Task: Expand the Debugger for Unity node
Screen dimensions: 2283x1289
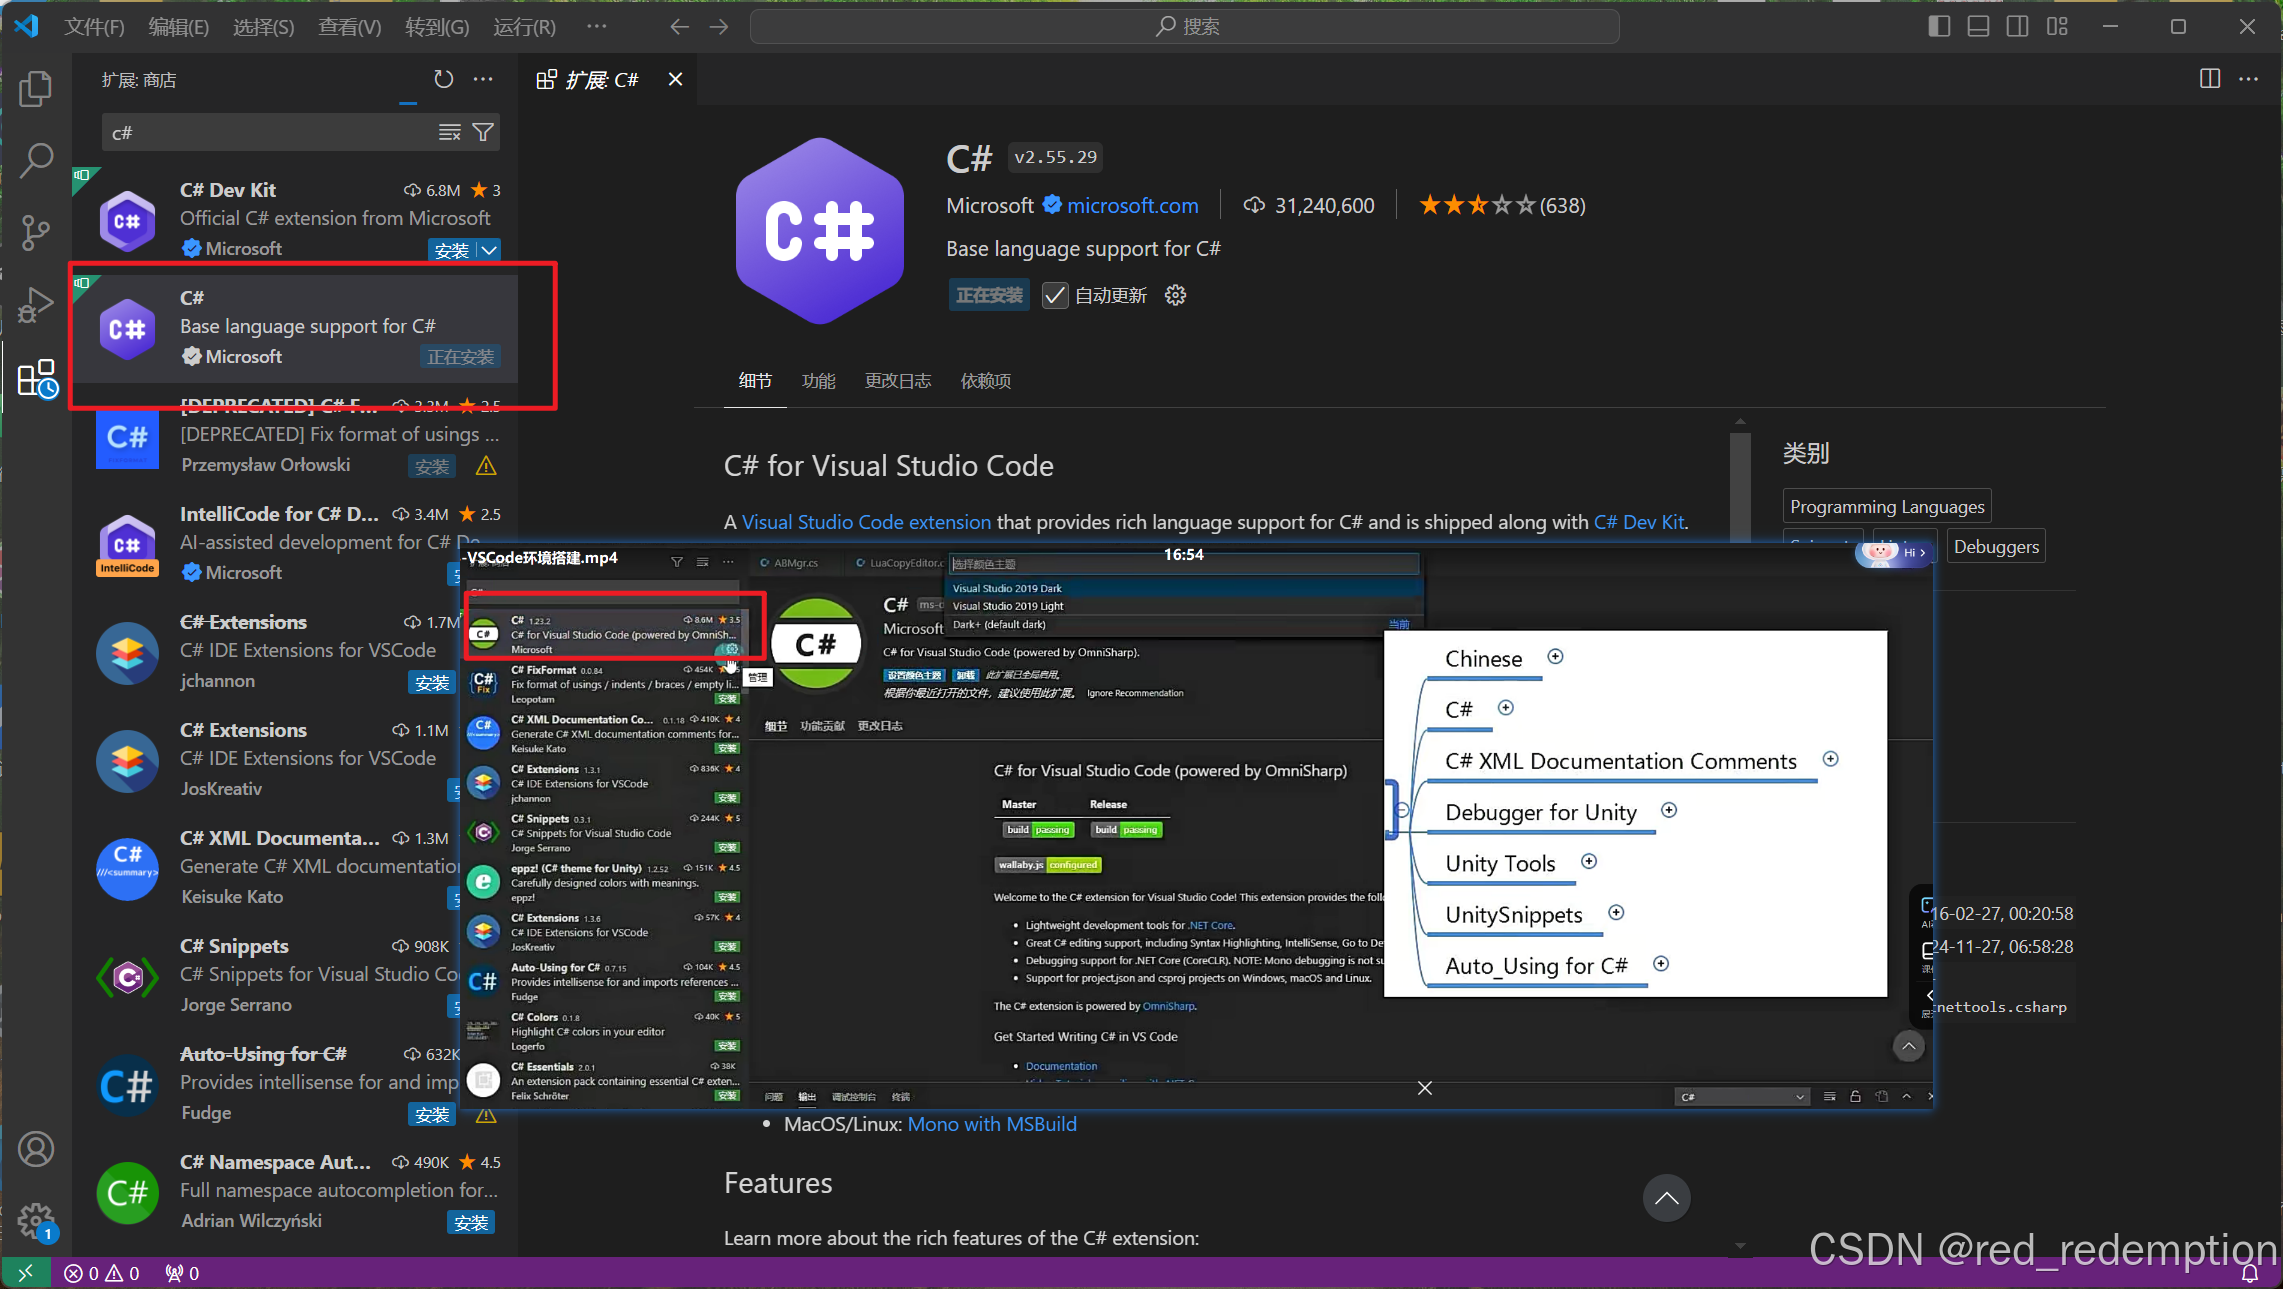Action: [x=1669, y=810]
